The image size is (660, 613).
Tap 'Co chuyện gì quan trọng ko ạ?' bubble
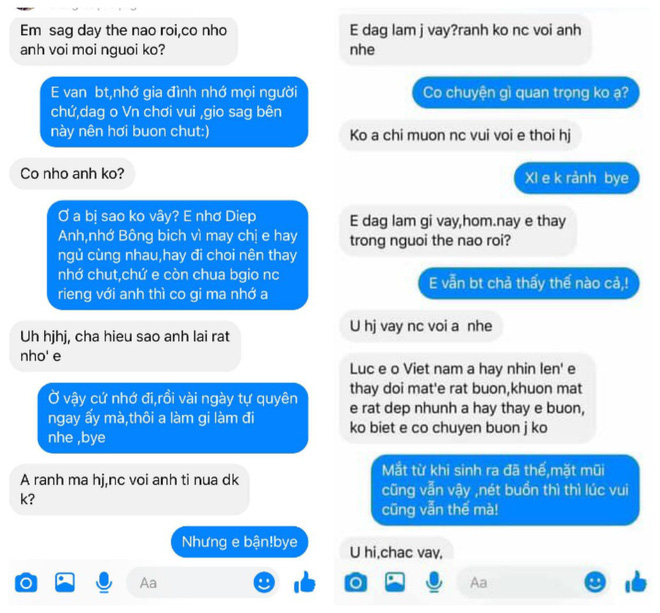[x=525, y=92]
